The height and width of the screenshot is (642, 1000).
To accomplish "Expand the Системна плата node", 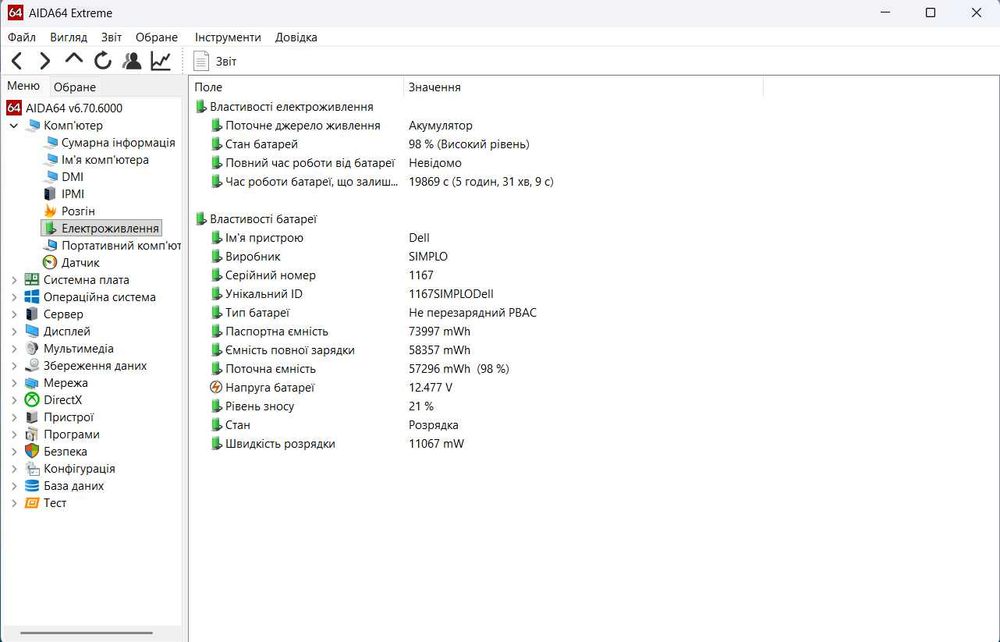I will (x=14, y=280).
